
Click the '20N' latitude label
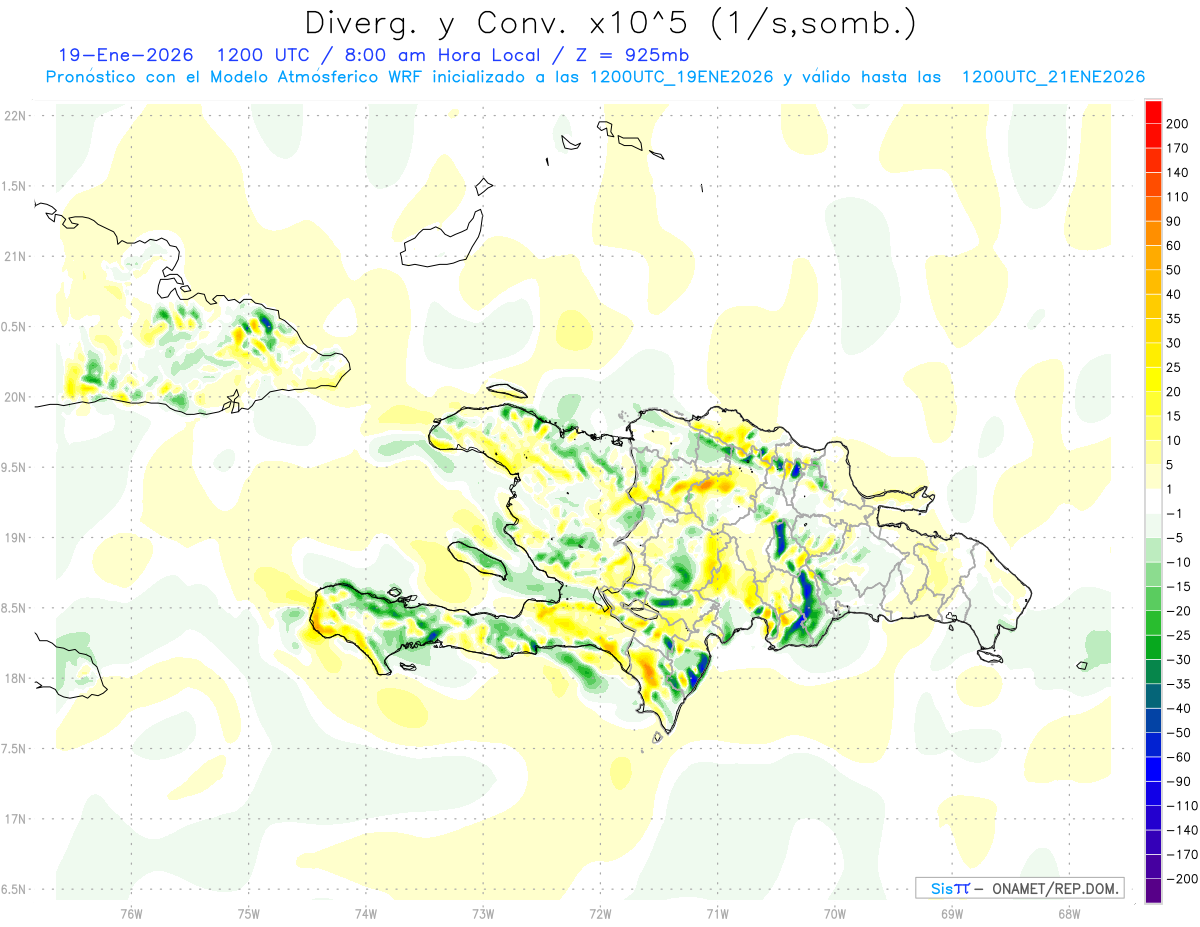[x=14, y=397]
